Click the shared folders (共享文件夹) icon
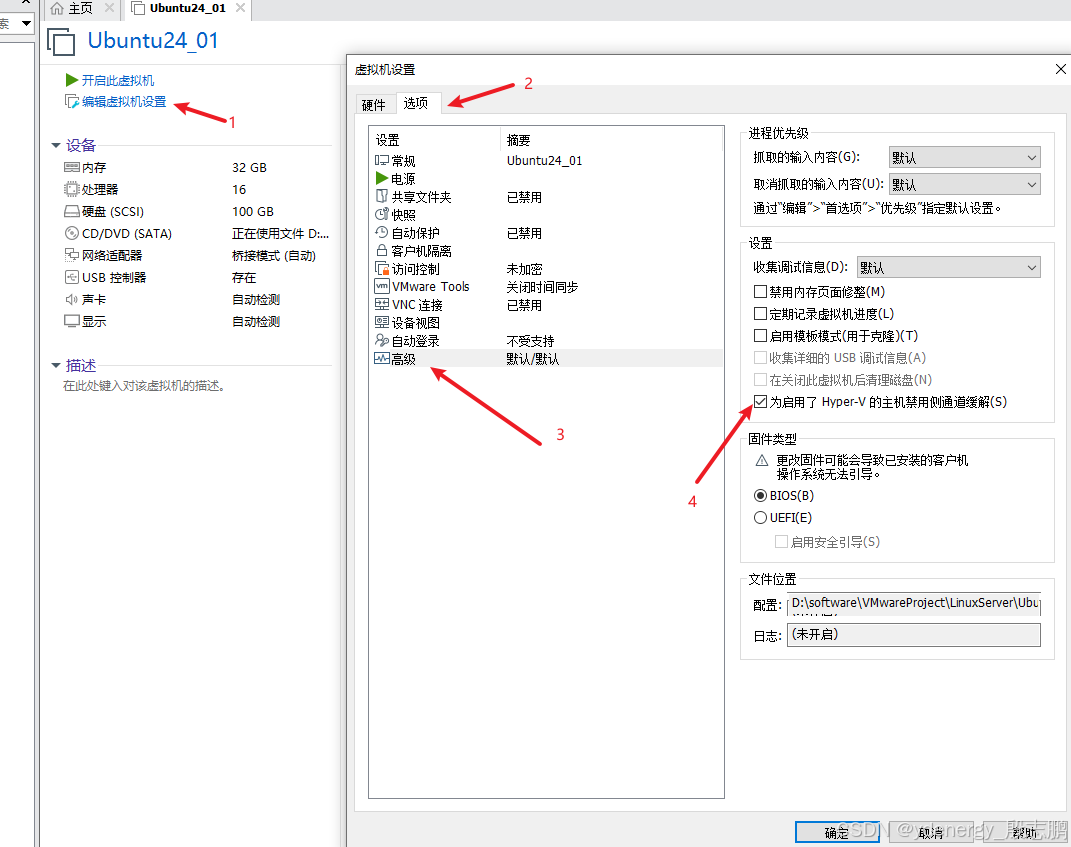Viewport: 1071px width, 847px height. (382, 197)
